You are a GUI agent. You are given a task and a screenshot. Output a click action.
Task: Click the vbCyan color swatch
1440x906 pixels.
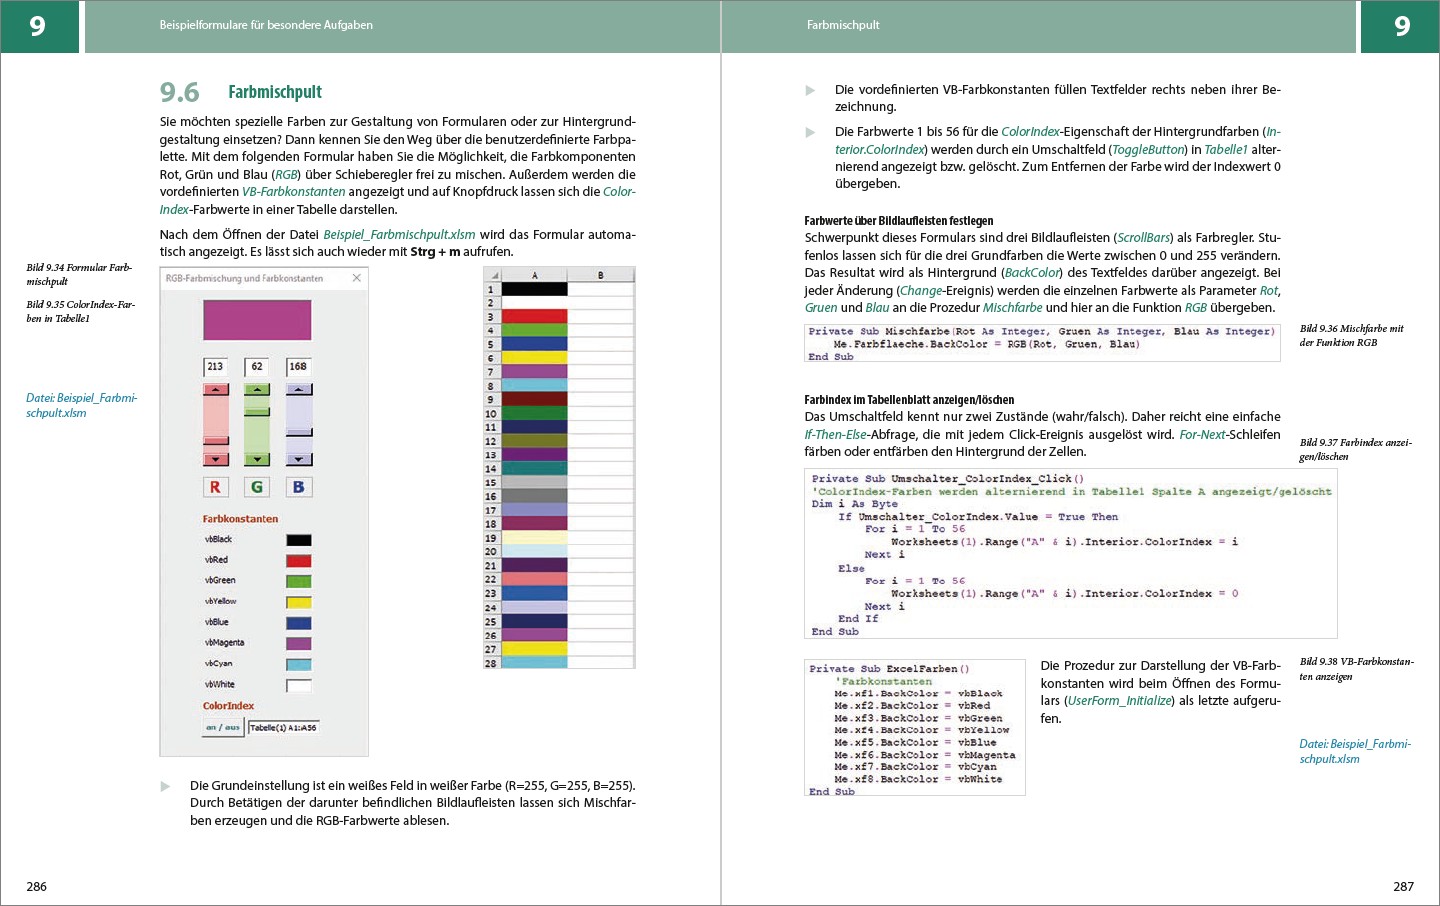[x=299, y=665]
